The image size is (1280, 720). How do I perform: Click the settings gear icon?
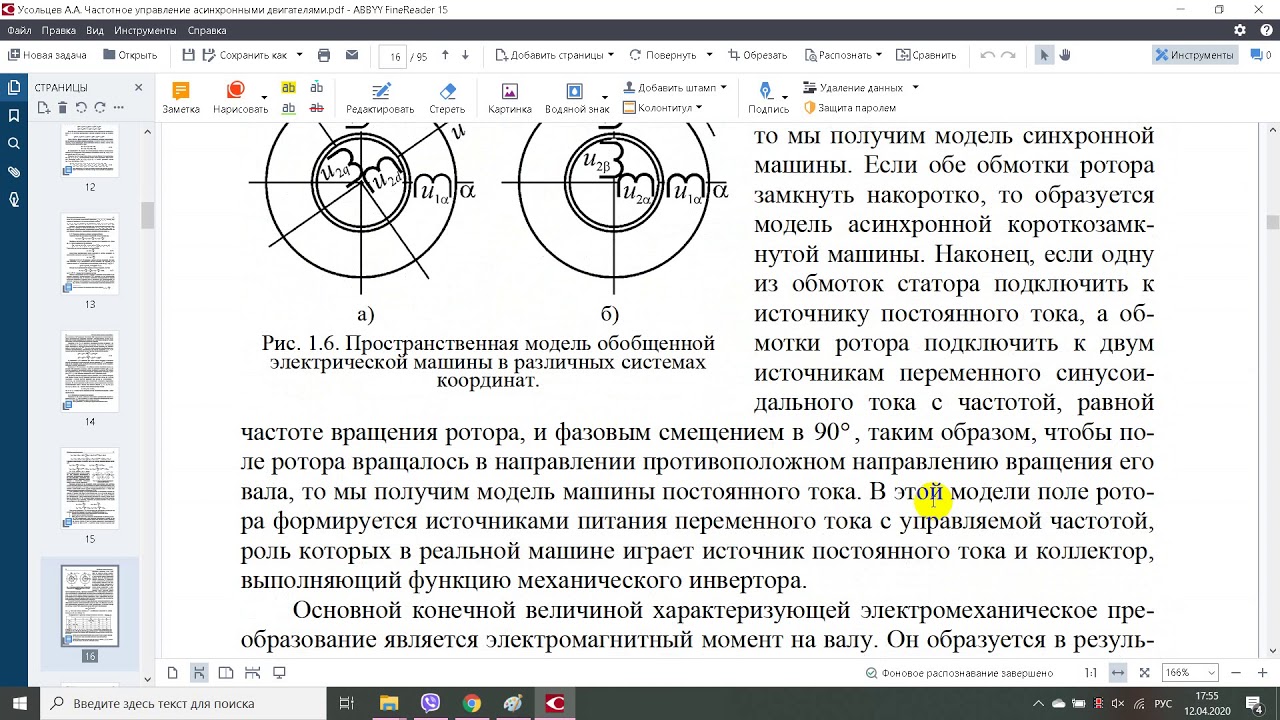[x=1240, y=30]
